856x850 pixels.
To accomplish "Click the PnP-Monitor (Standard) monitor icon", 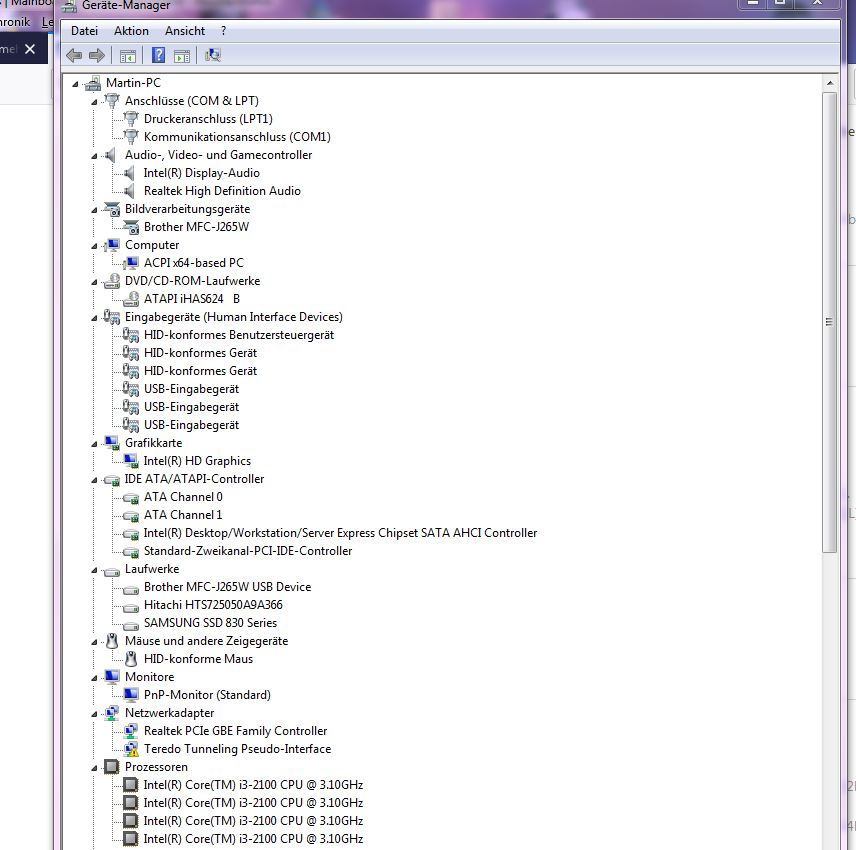I will pos(131,694).
